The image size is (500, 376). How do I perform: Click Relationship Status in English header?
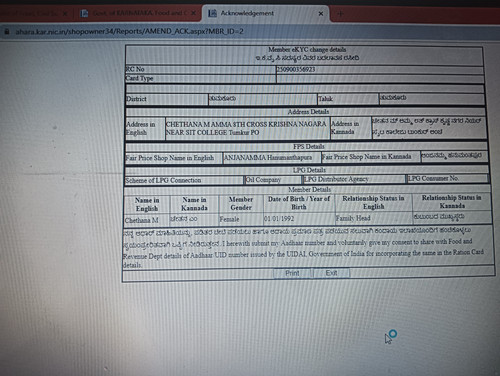[373, 202]
